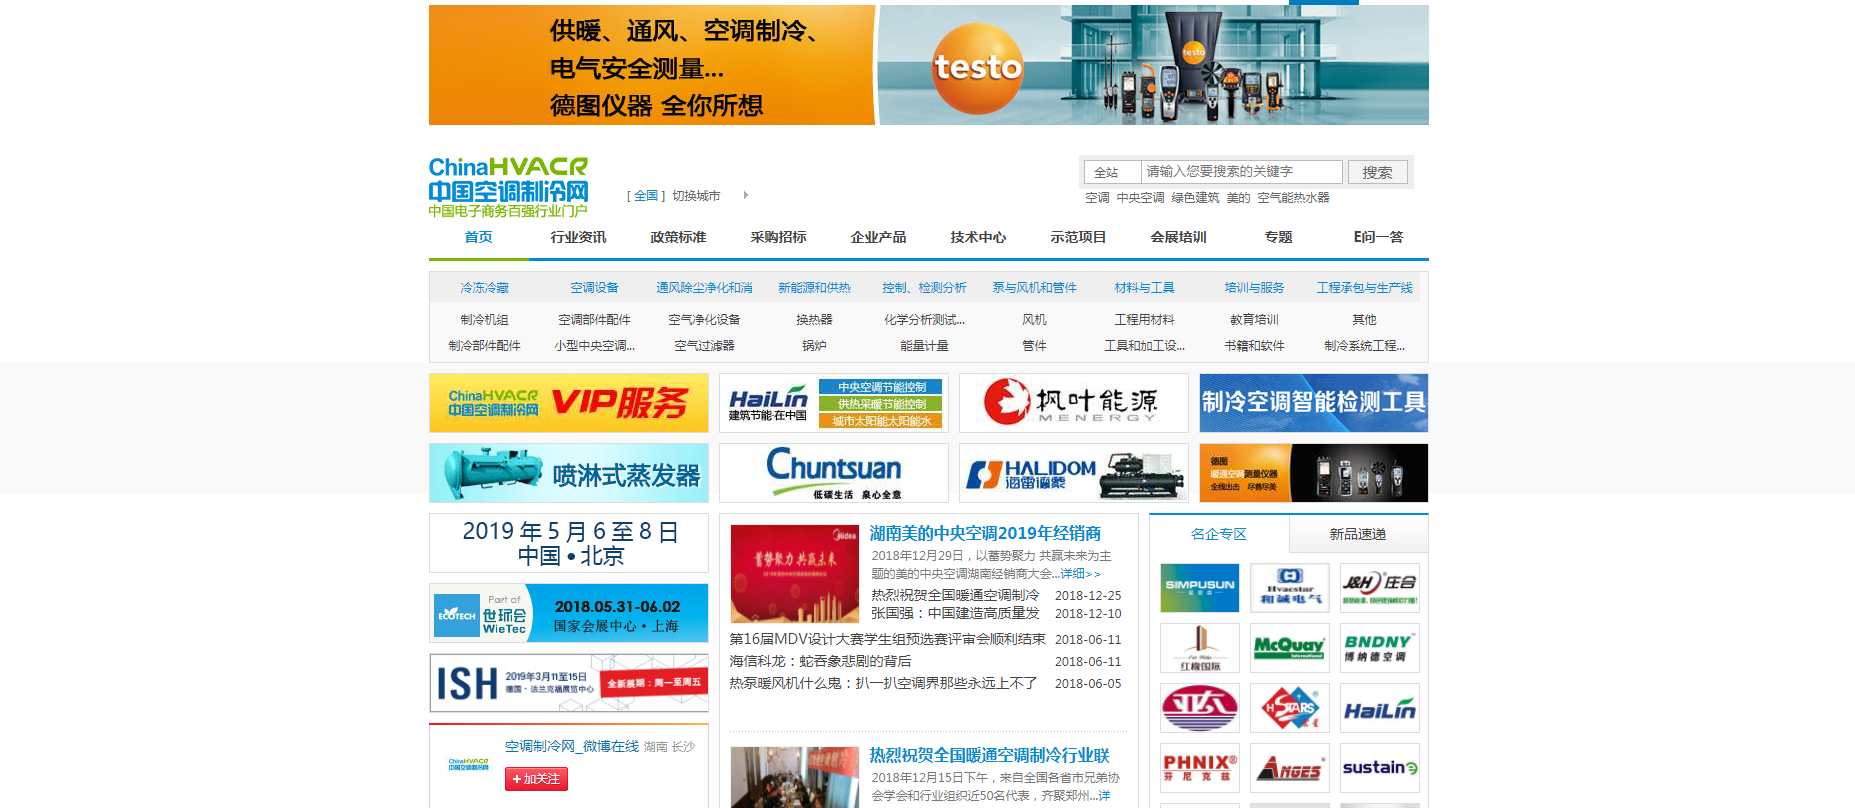This screenshot has height=808, width=1855.
Task: Click the 喷淋式蒸发器 banner image
Action: tap(568, 473)
